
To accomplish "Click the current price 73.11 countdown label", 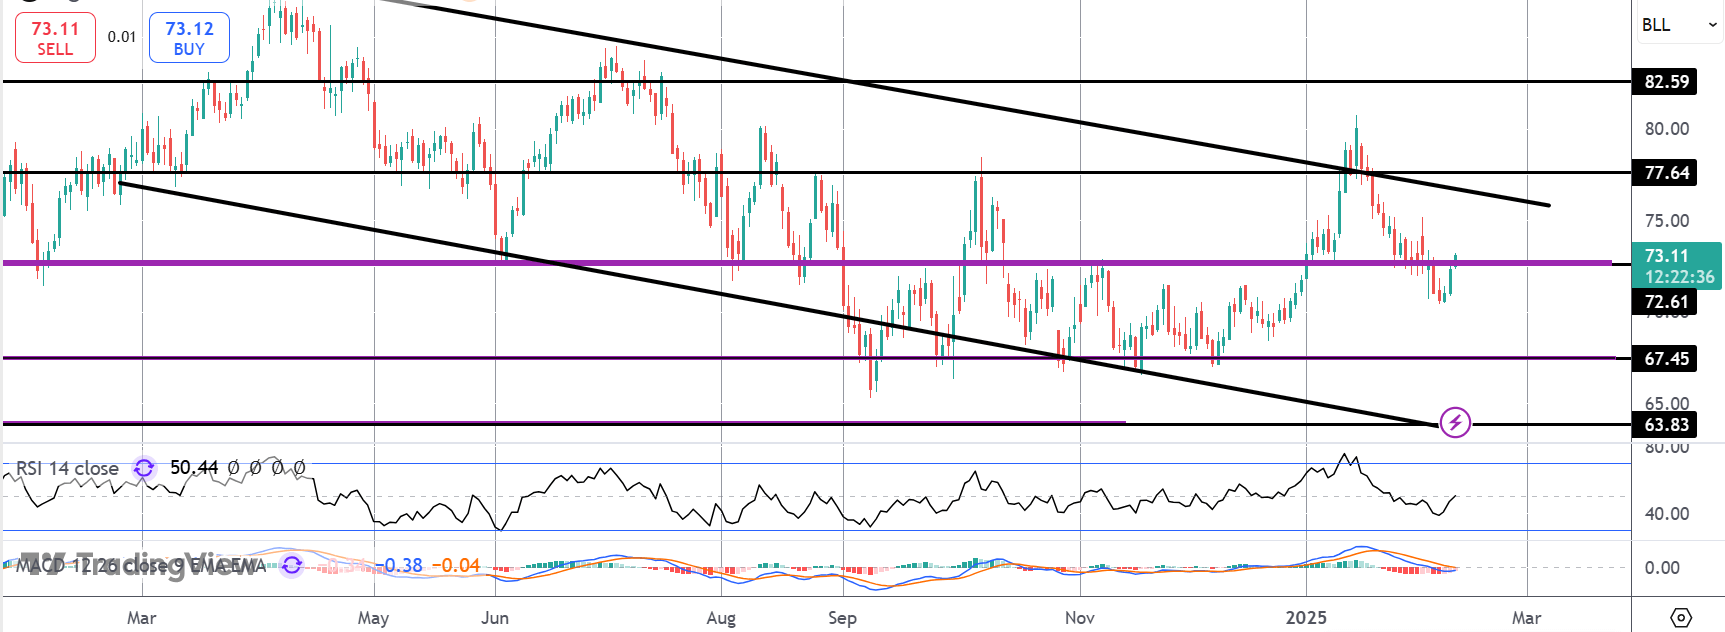I will (1677, 266).
